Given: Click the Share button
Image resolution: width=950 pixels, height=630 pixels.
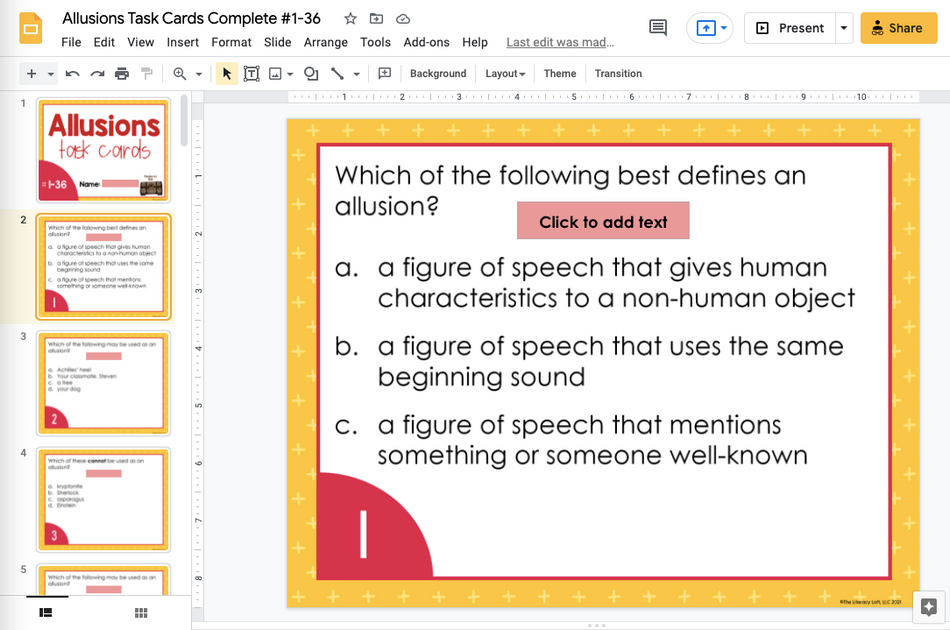Looking at the screenshot, I should click(x=897, y=28).
